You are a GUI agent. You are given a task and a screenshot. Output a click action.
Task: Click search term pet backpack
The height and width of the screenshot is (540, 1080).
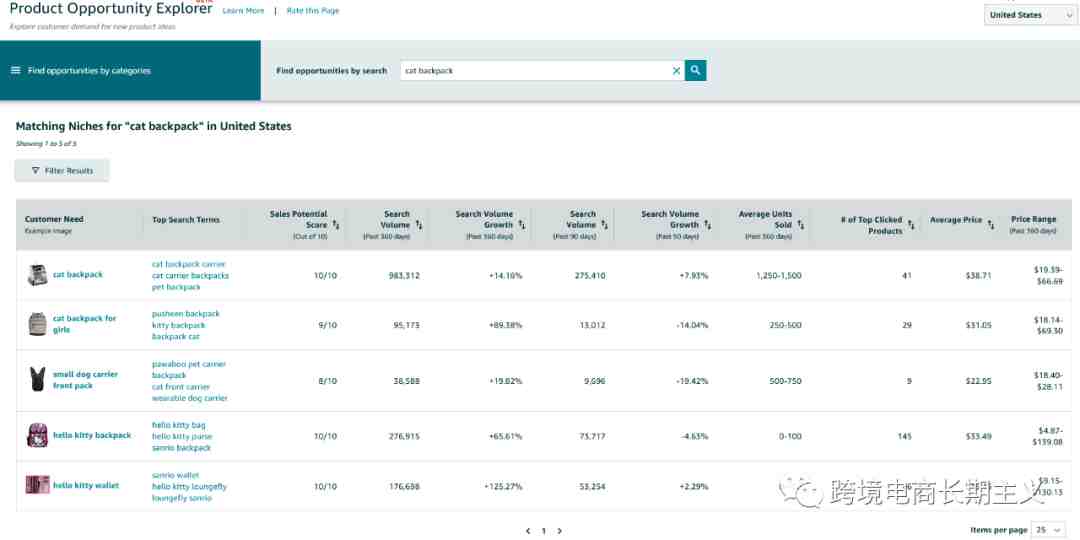pos(176,287)
